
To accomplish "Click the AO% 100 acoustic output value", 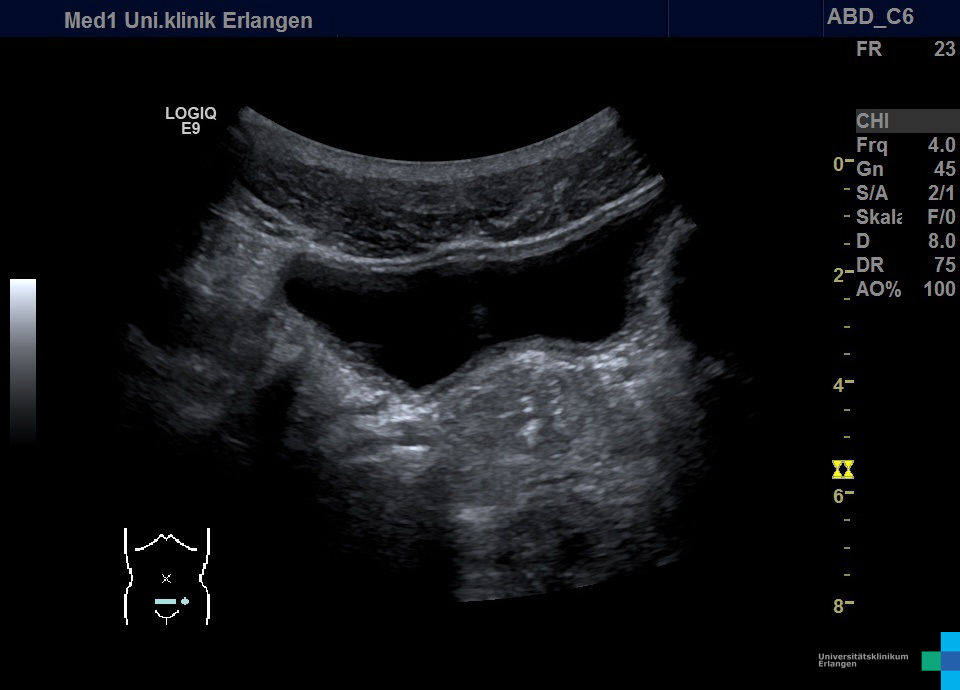I will 905,290.
